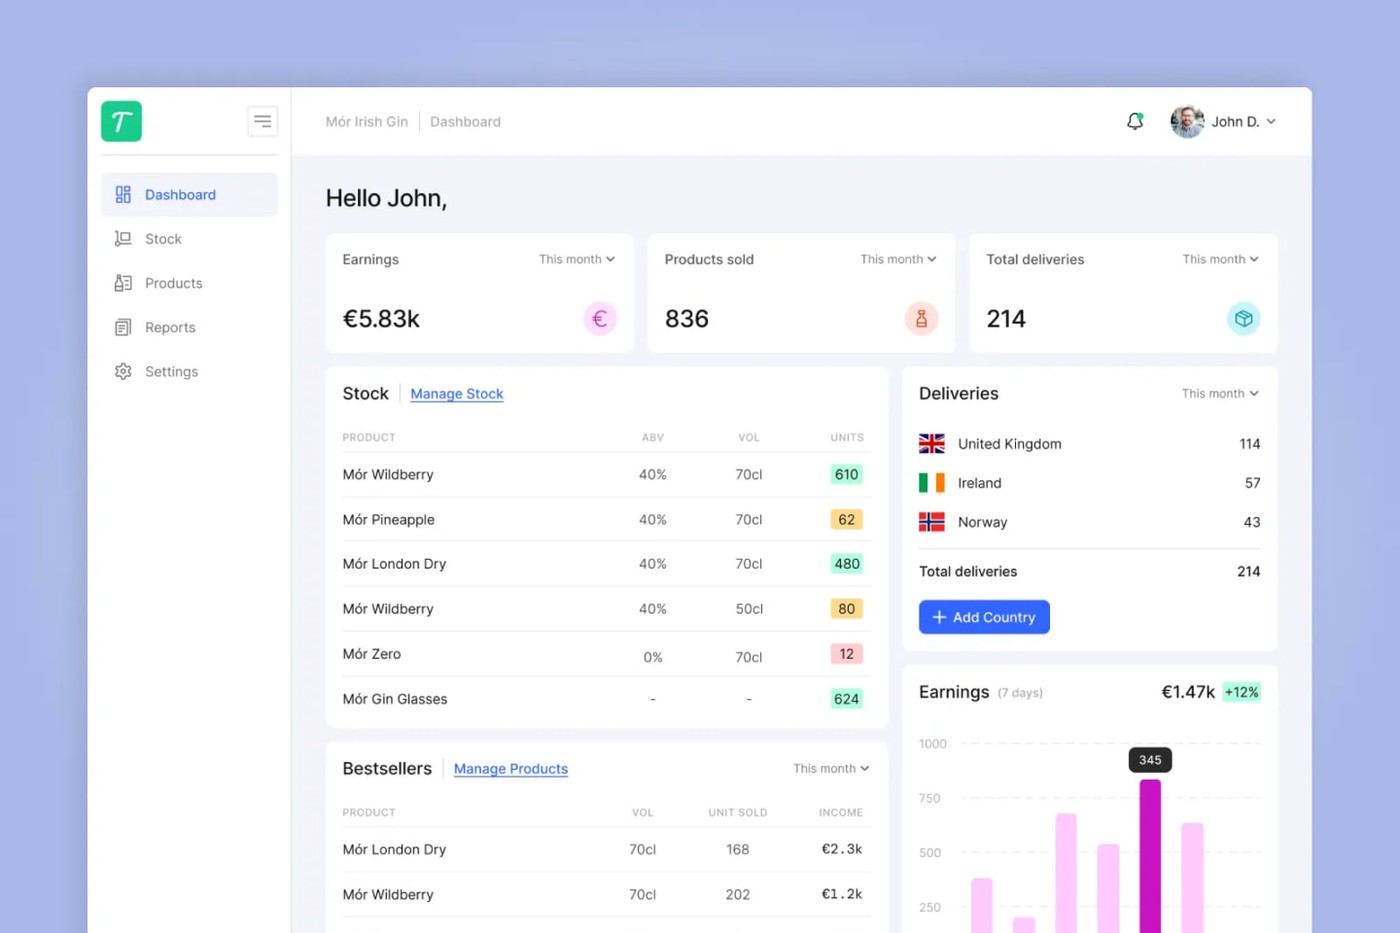Click the Manage Stock link
This screenshot has height=933, width=1400.
(x=457, y=394)
